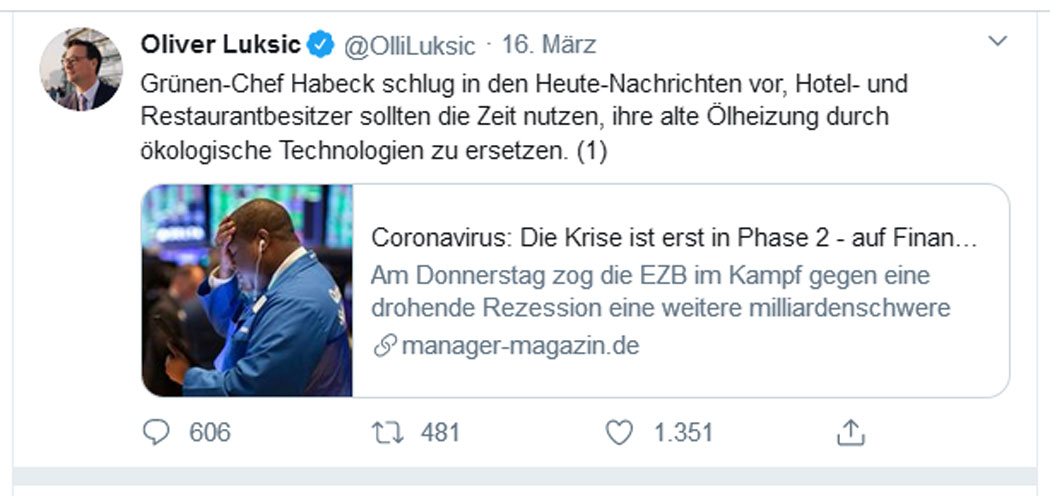Click the retweet arrows icon

tap(388, 432)
